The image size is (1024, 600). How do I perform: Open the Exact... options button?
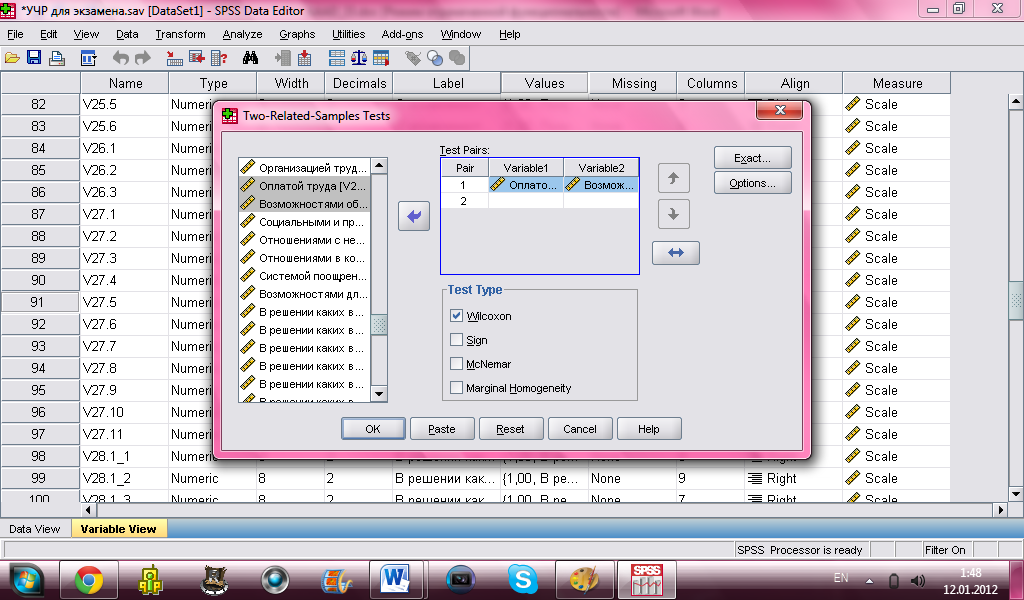pos(753,158)
